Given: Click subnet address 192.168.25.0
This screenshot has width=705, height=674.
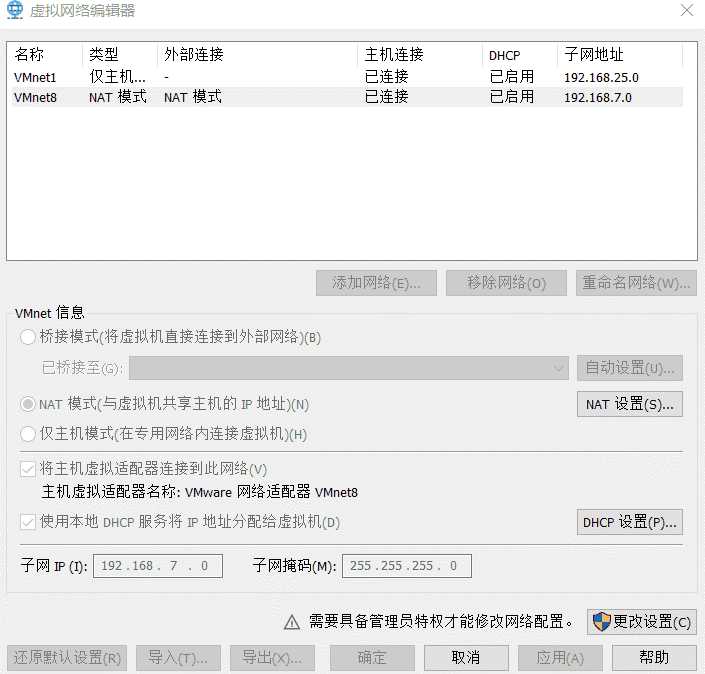Looking at the screenshot, I should point(601,77).
